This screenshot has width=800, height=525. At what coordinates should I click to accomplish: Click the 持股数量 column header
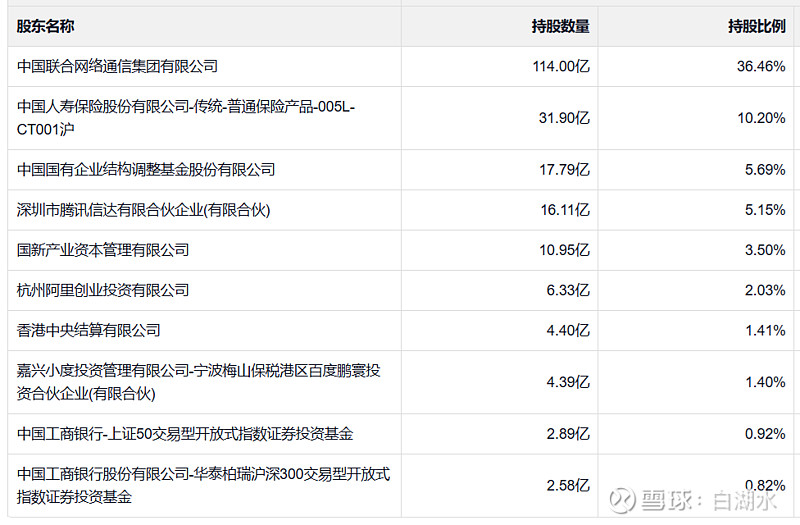point(560,26)
